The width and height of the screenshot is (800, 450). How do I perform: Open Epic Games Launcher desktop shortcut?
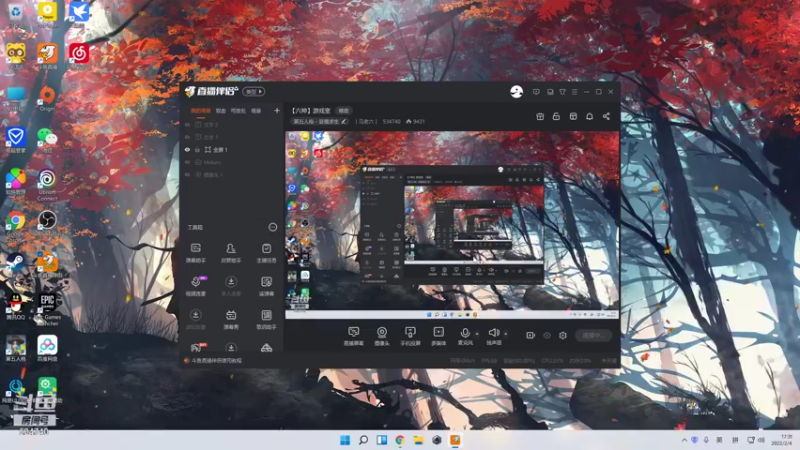click(47, 309)
